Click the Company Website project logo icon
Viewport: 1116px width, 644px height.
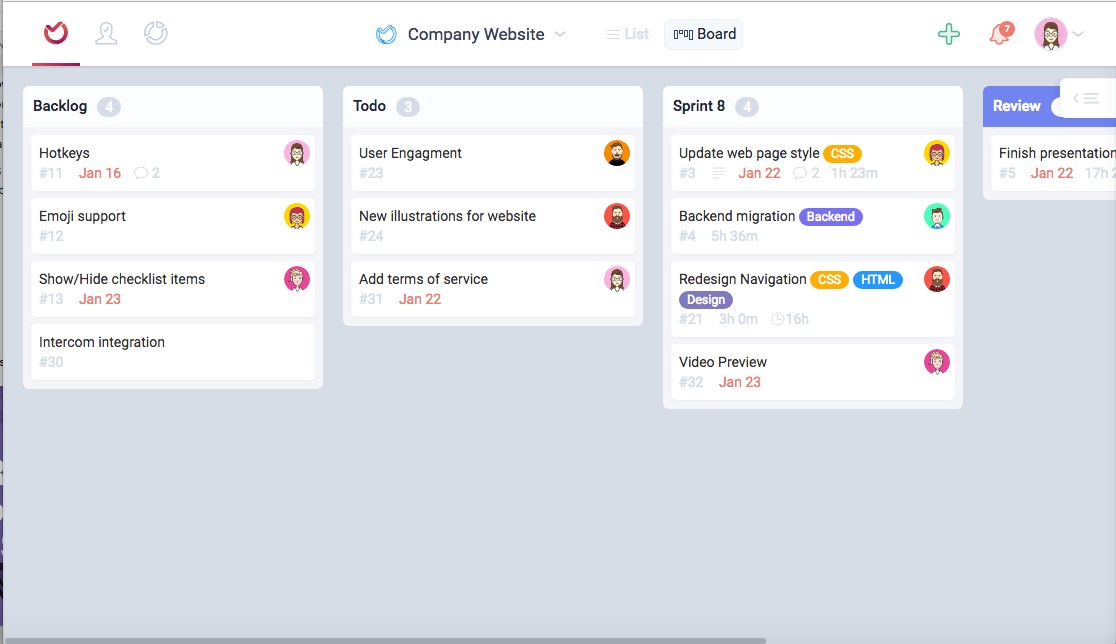click(386, 34)
